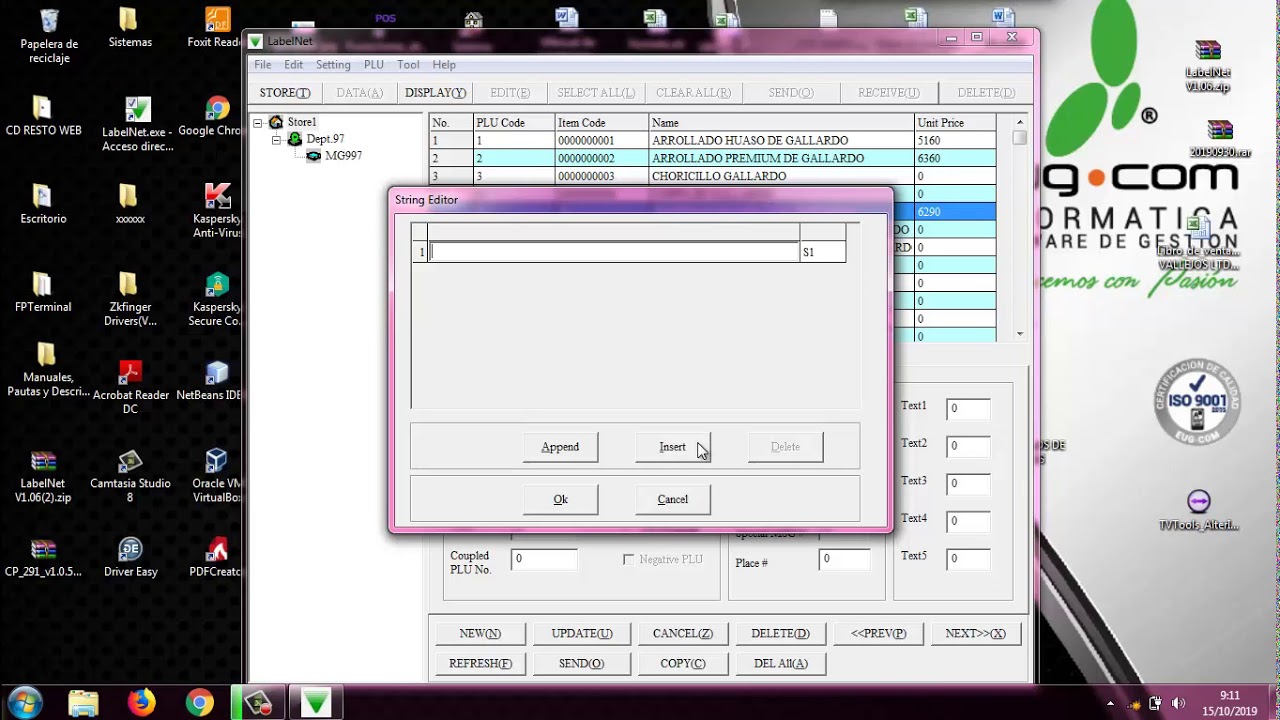Launch Camtasia Studio 8 from desktop
Screen dimensions: 1280x720
tap(130, 475)
